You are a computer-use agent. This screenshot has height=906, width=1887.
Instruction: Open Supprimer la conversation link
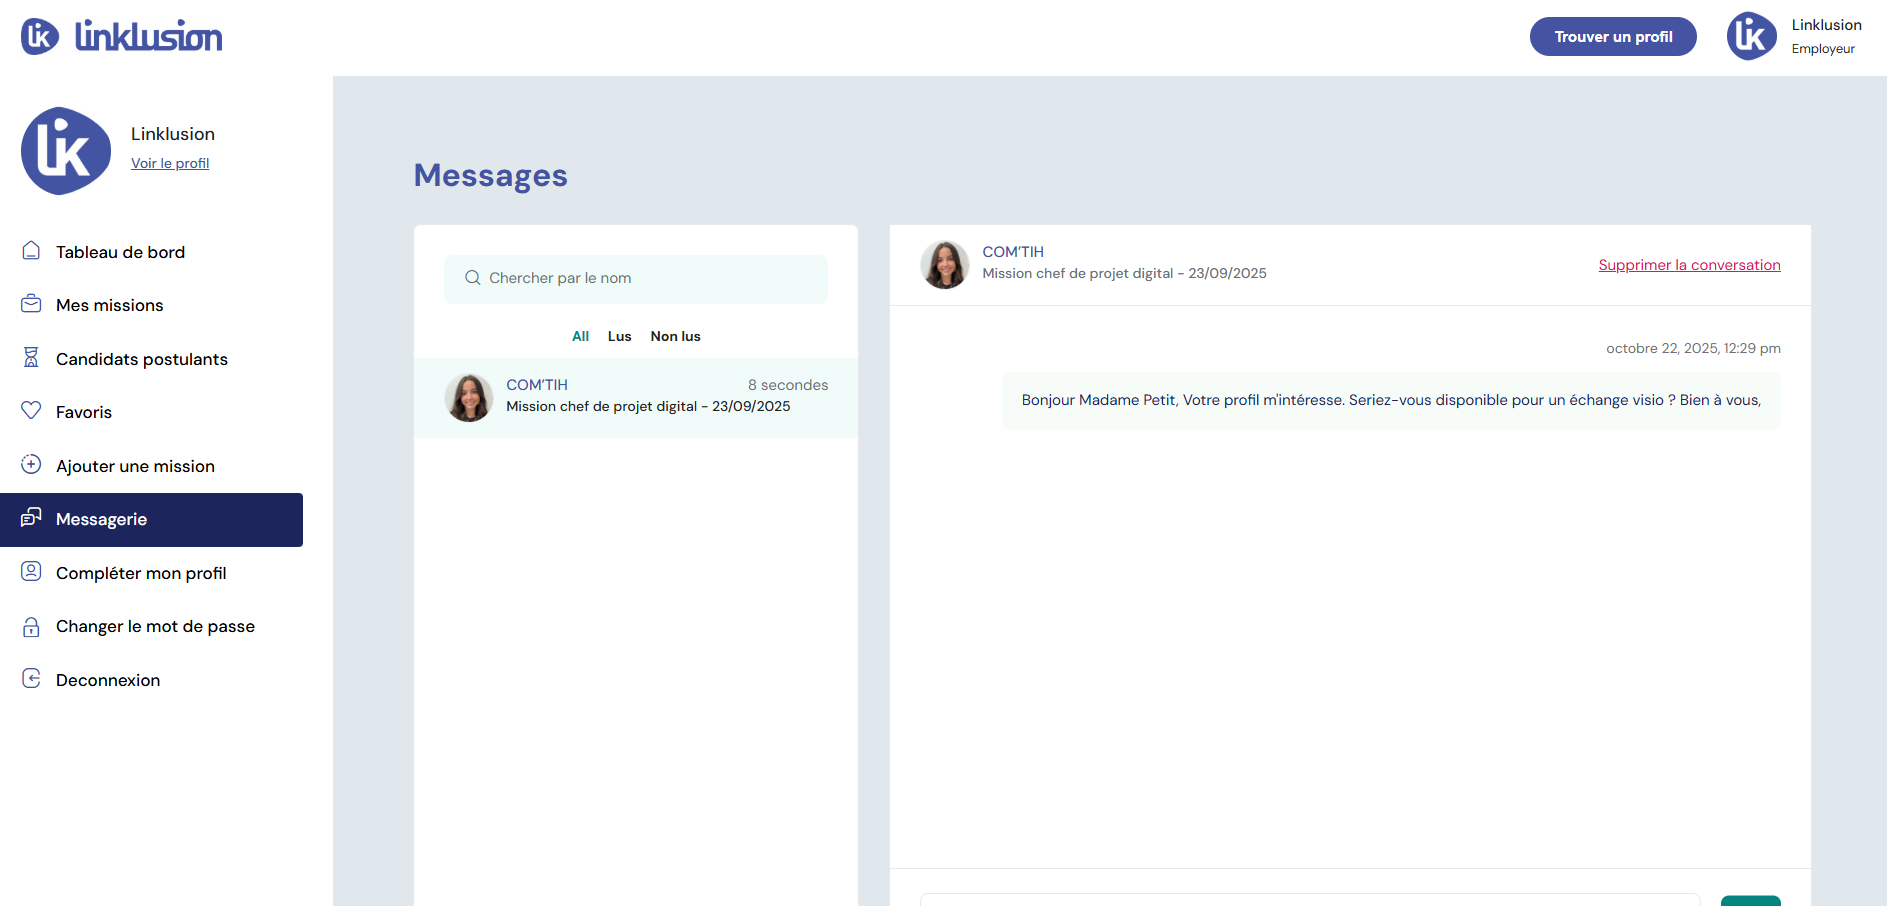click(x=1689, y=264)
